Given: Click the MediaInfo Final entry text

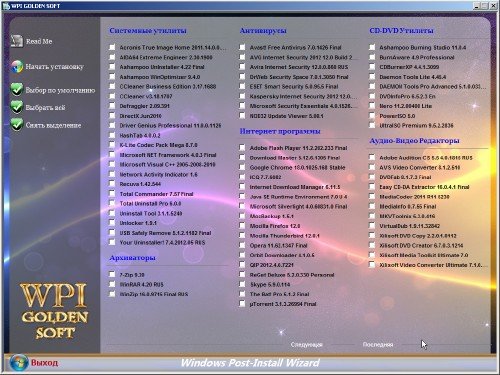Looking at the screenshot, I should point(408,206).
